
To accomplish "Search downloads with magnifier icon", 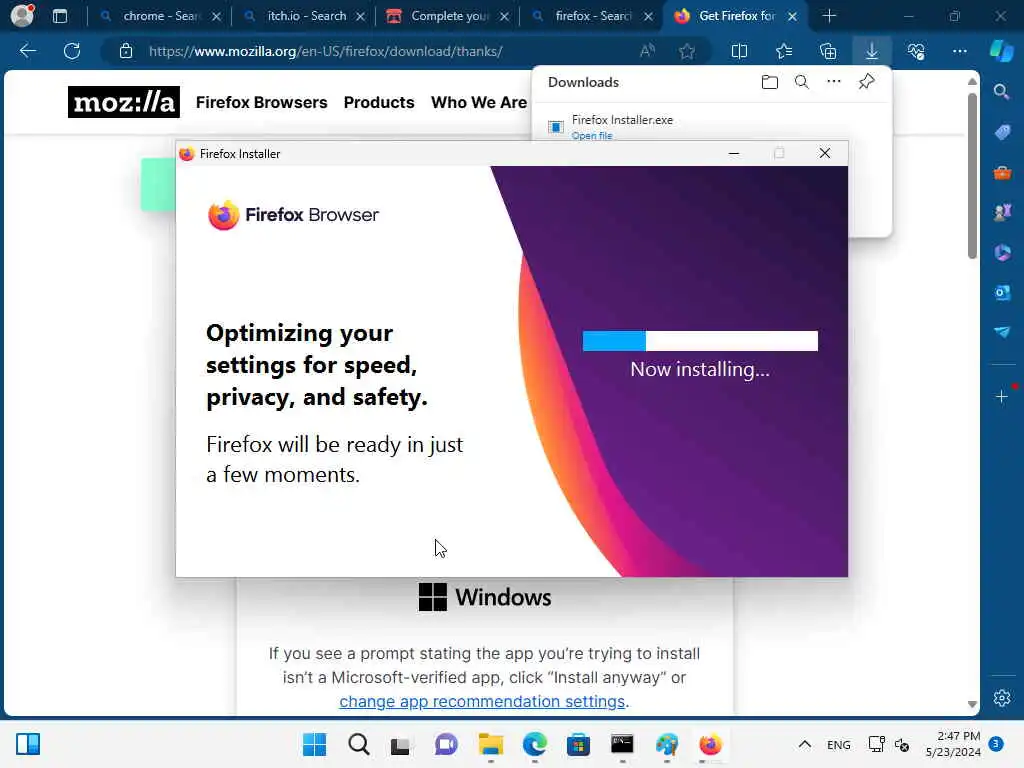I will tap(802, 82).
